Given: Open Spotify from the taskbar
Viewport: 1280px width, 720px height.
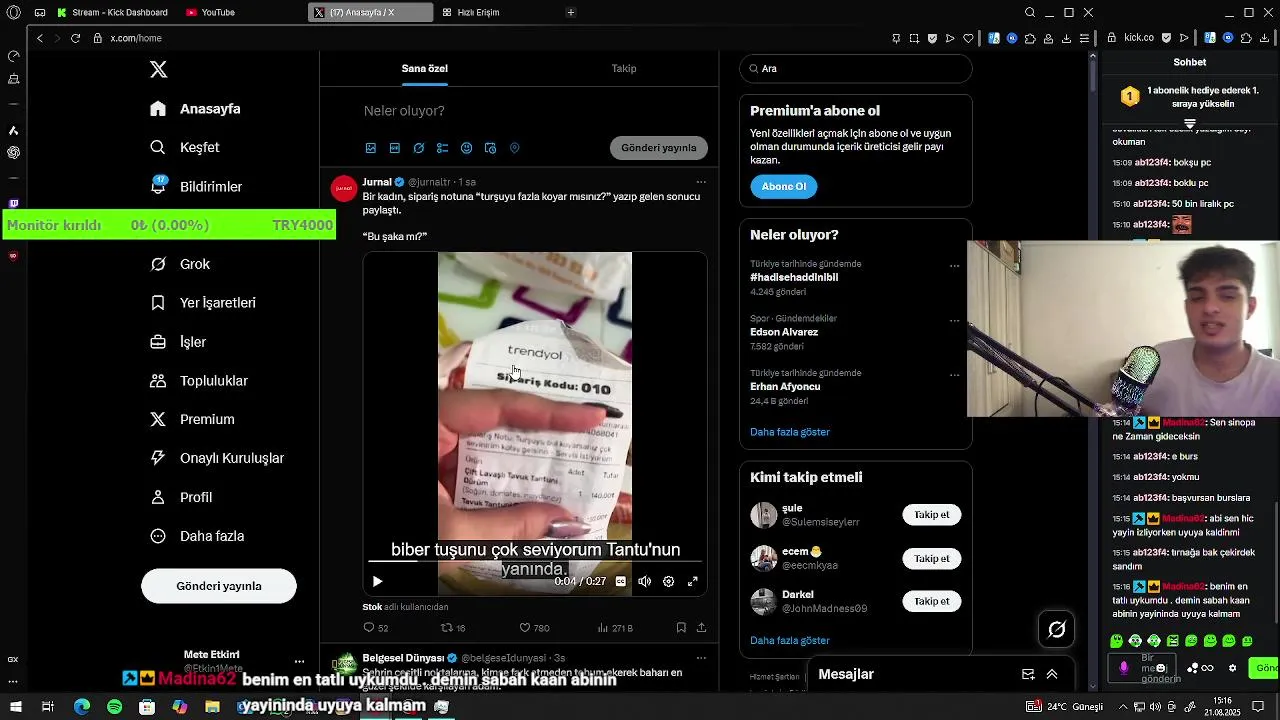Looking at the screenshot, I should point(114,707).
